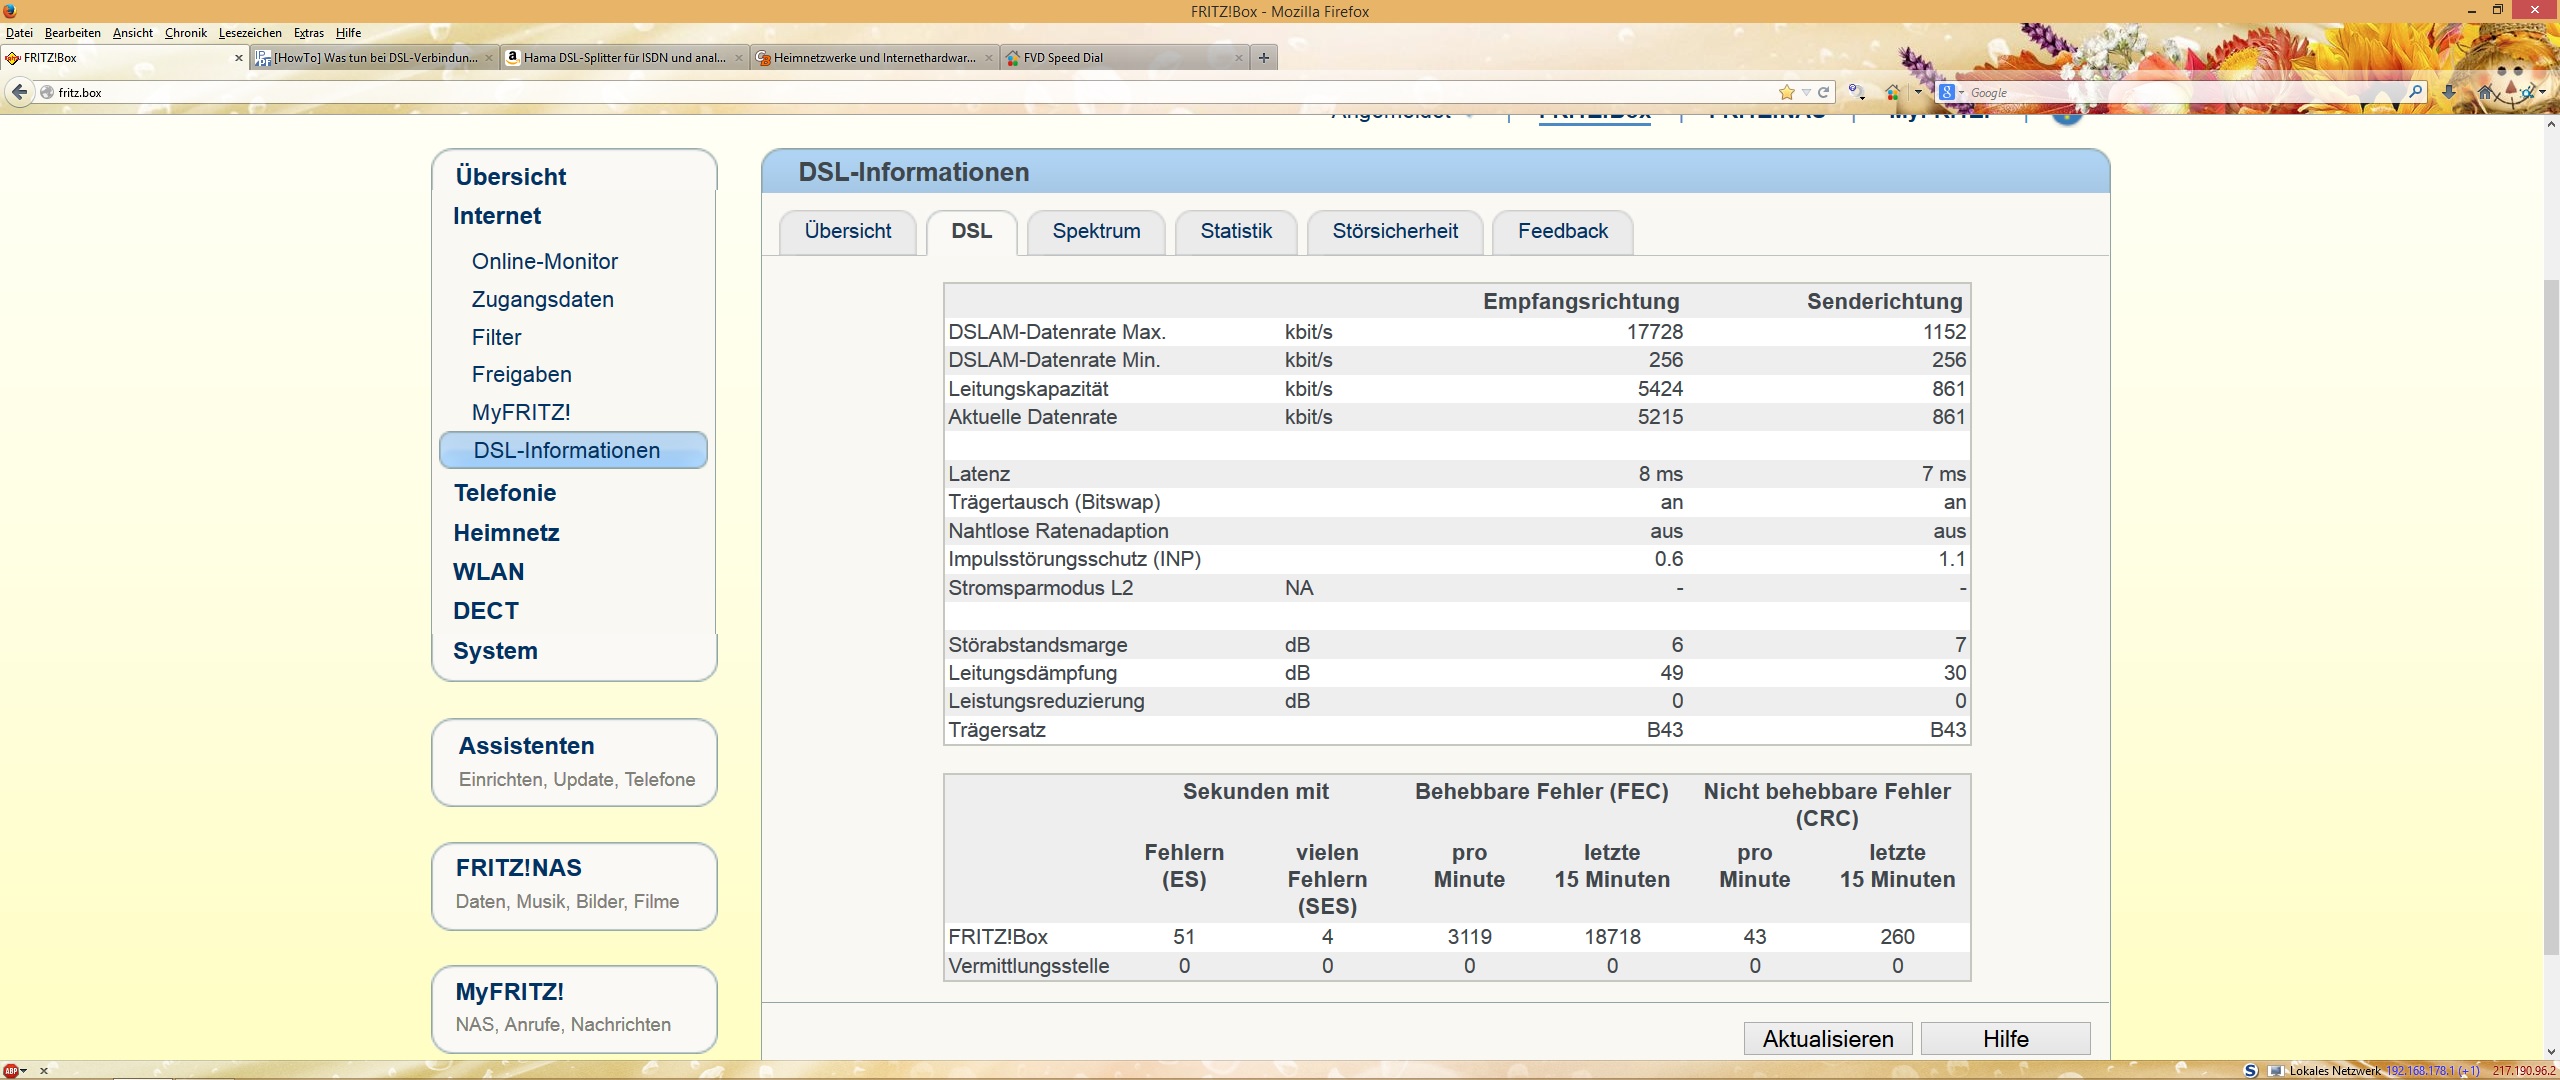Close the Hama DSL-Splitter tab

739,58
